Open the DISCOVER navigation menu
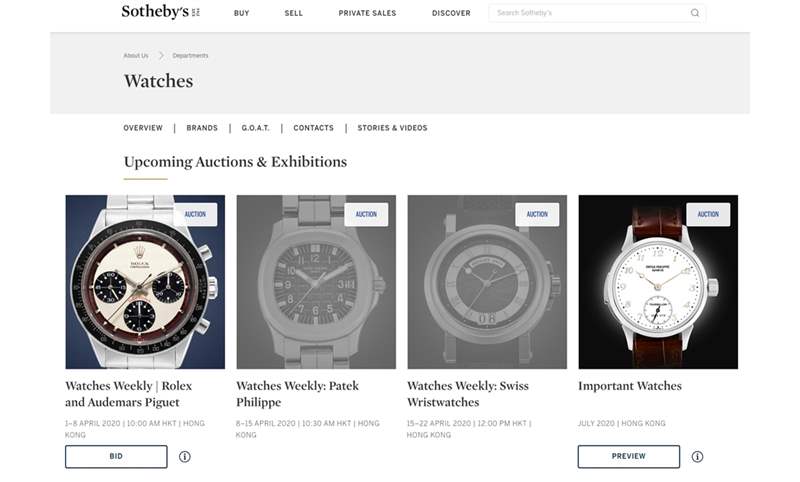 451,14
